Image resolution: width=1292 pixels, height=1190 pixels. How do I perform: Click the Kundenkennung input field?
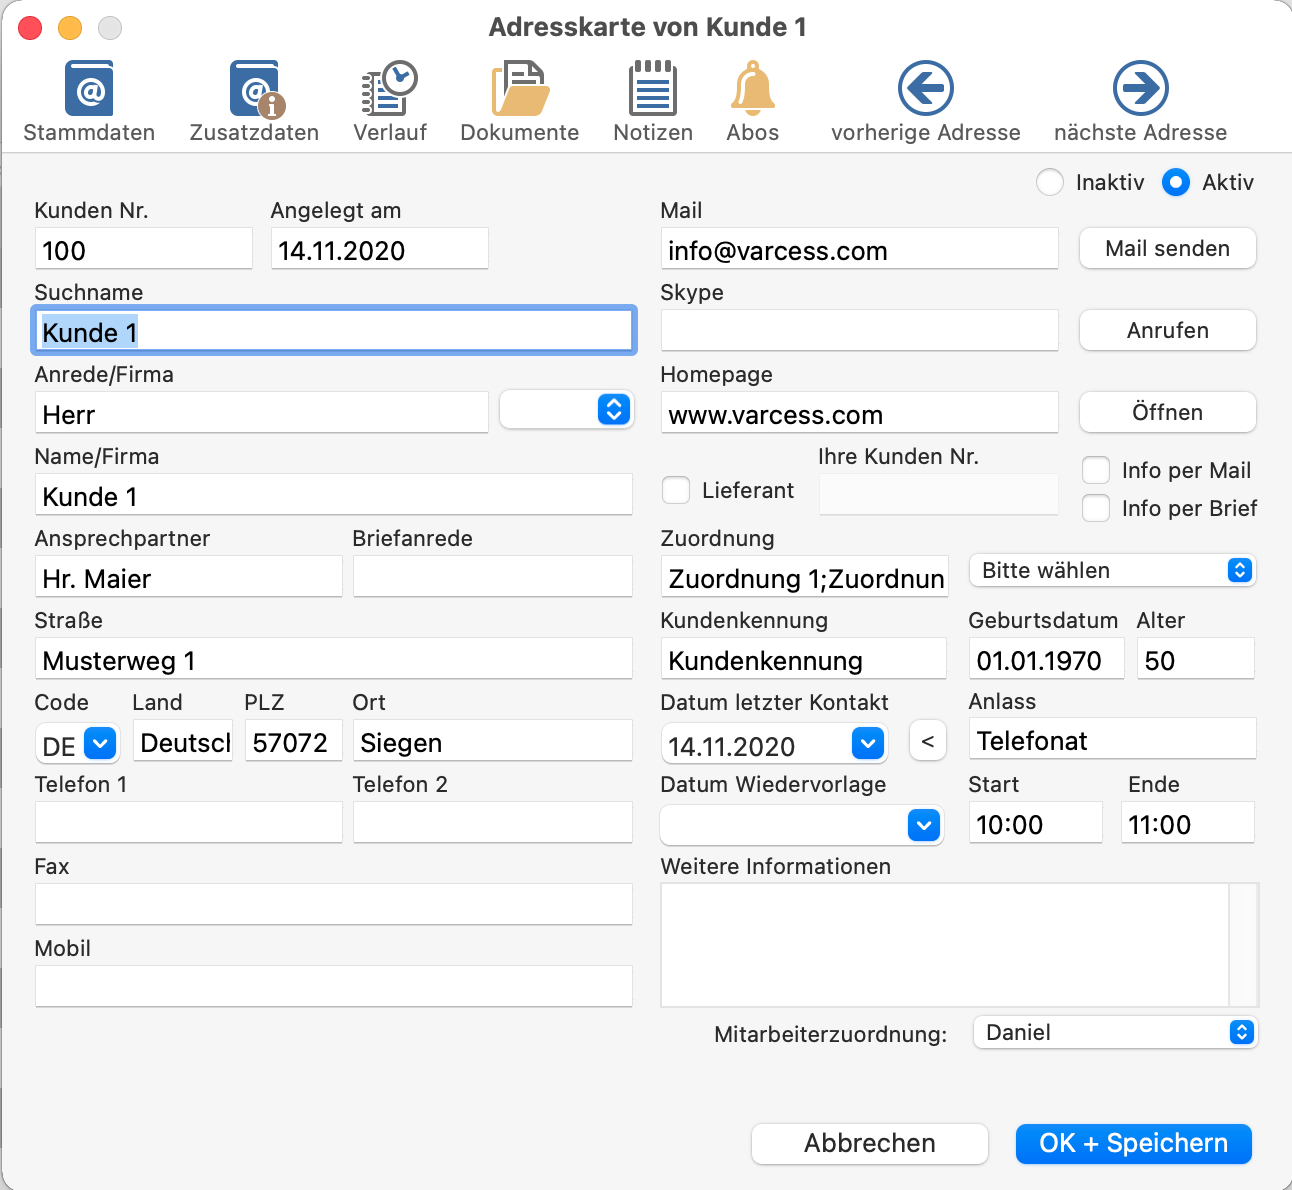click(x=804, y=658)
